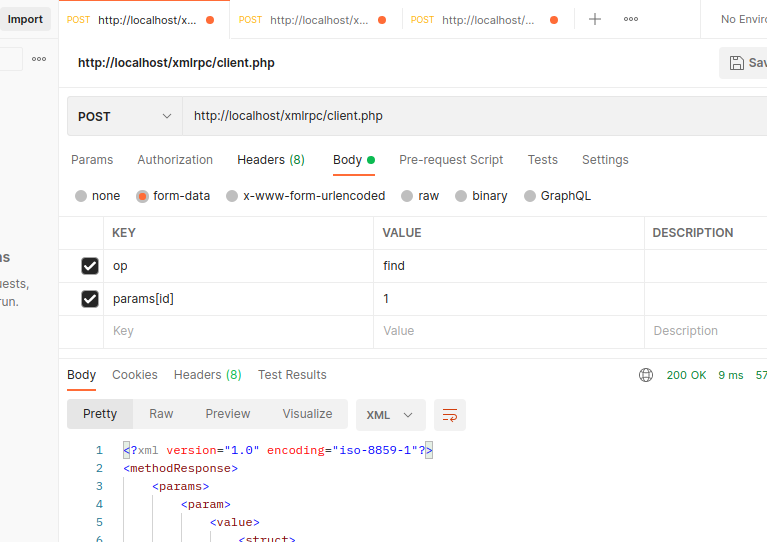Screen dimensions: 767x542
Task: Click the 'op' key cell
Action: [238, 266]
